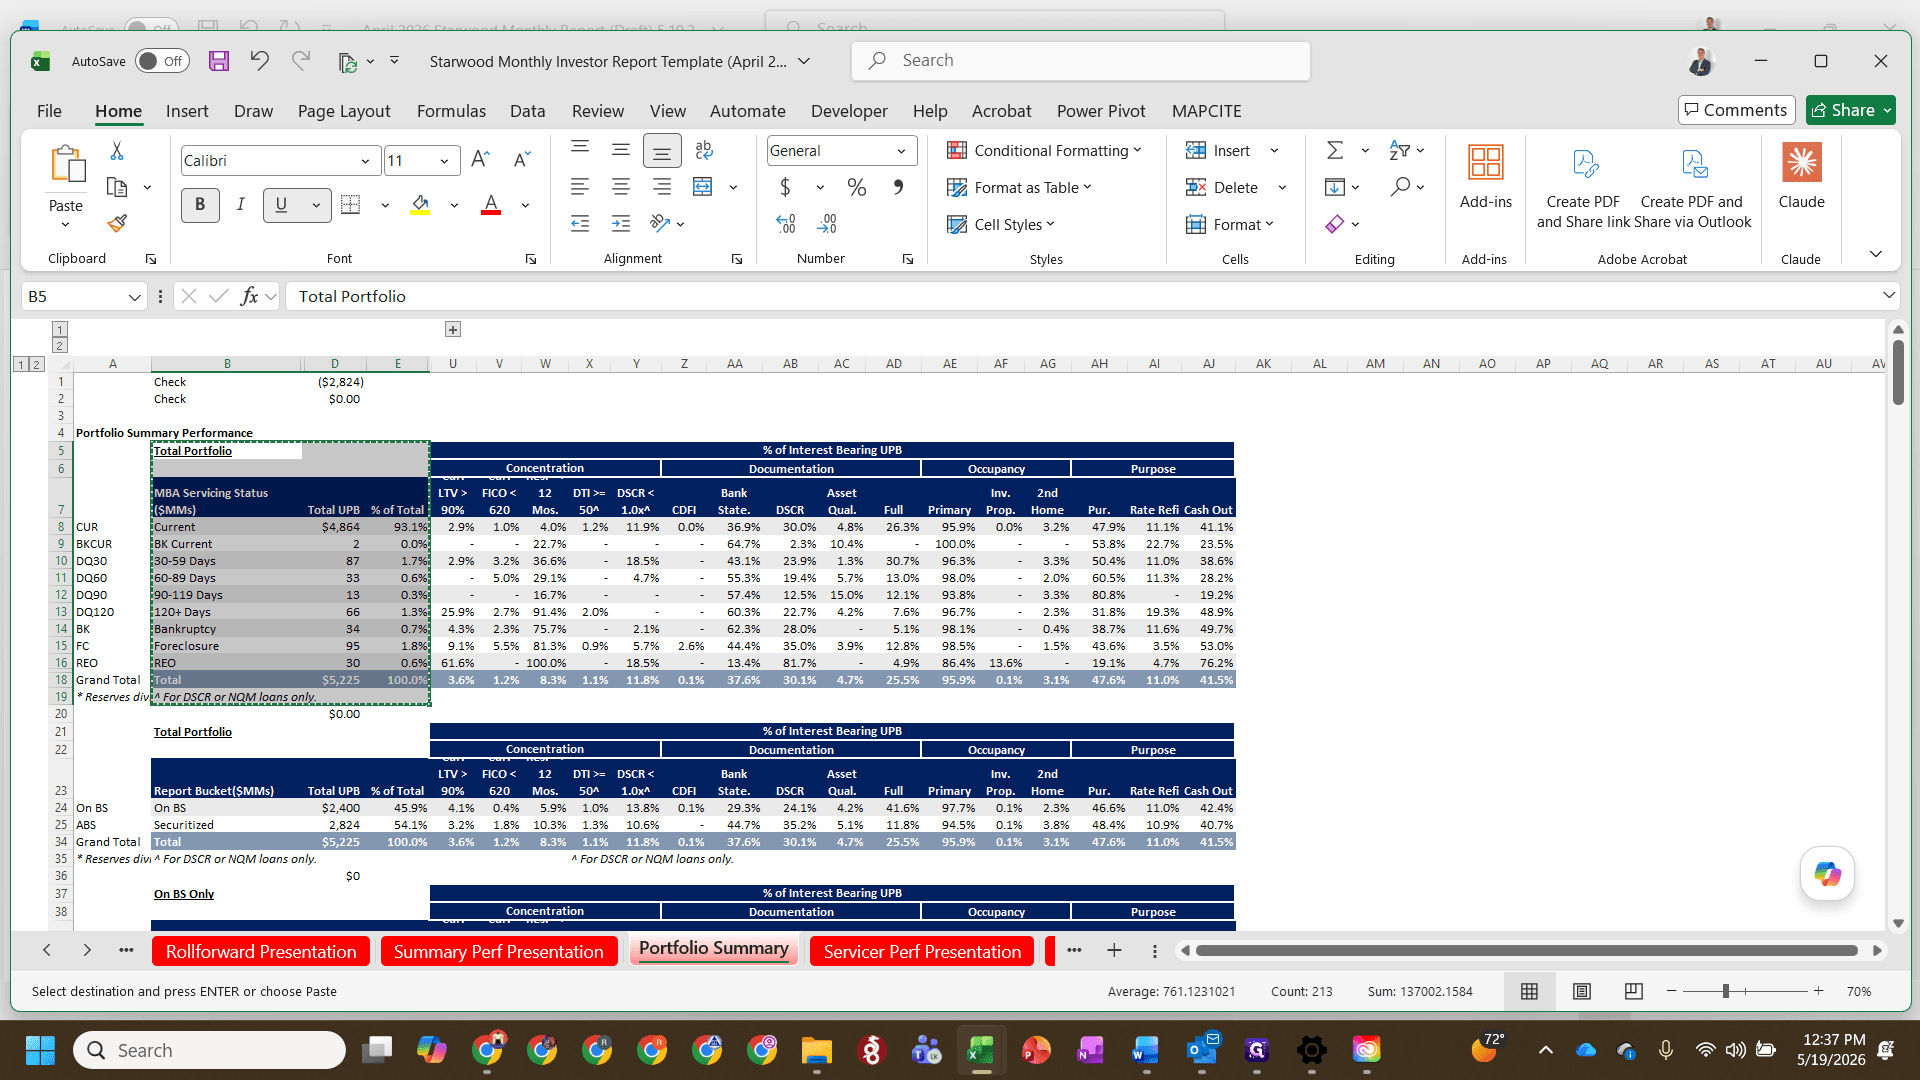Expand grouped columns with plus button
This screenshot has height=1080, width=1920.
point(453,329)
